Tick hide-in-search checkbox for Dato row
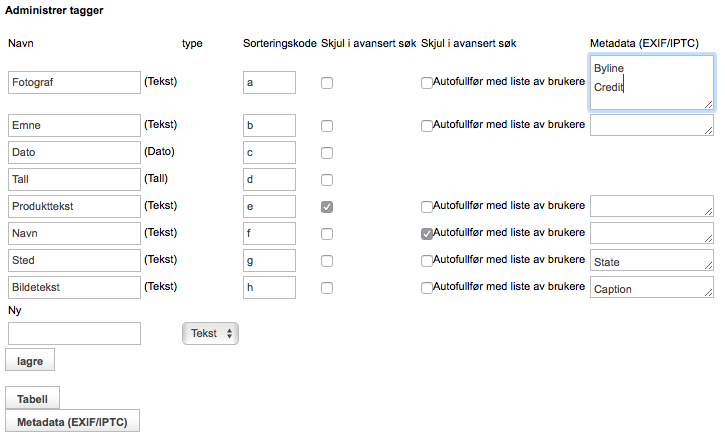725x439 pixels. pyautogui.click(x=327, y=153)
